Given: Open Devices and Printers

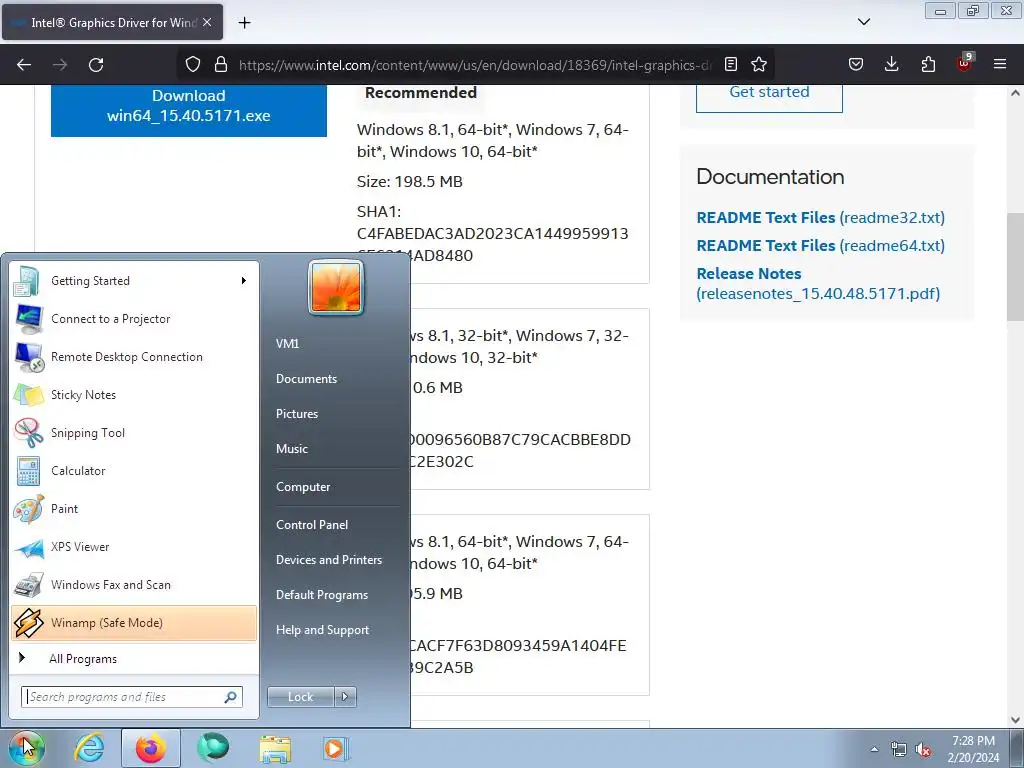Looking at the screenshot, I should [x=328, y=560].
